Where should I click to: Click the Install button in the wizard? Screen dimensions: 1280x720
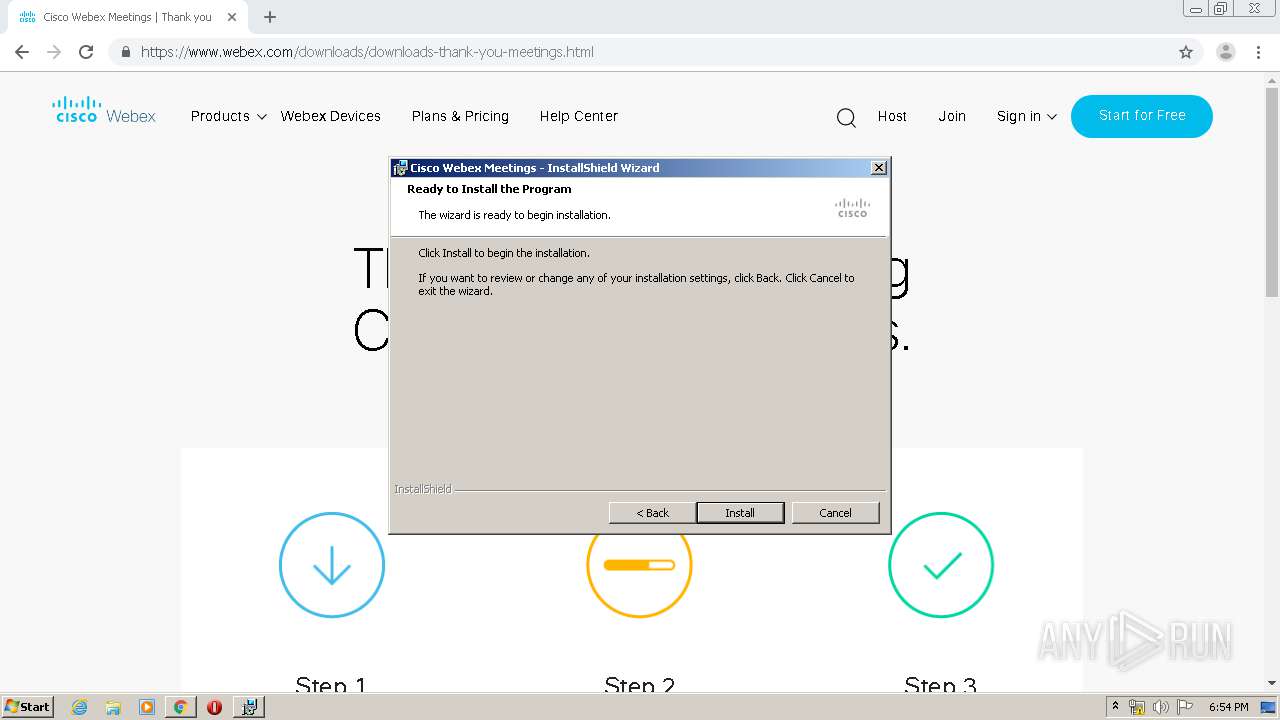pyautogui.click(x=740, y=513)
